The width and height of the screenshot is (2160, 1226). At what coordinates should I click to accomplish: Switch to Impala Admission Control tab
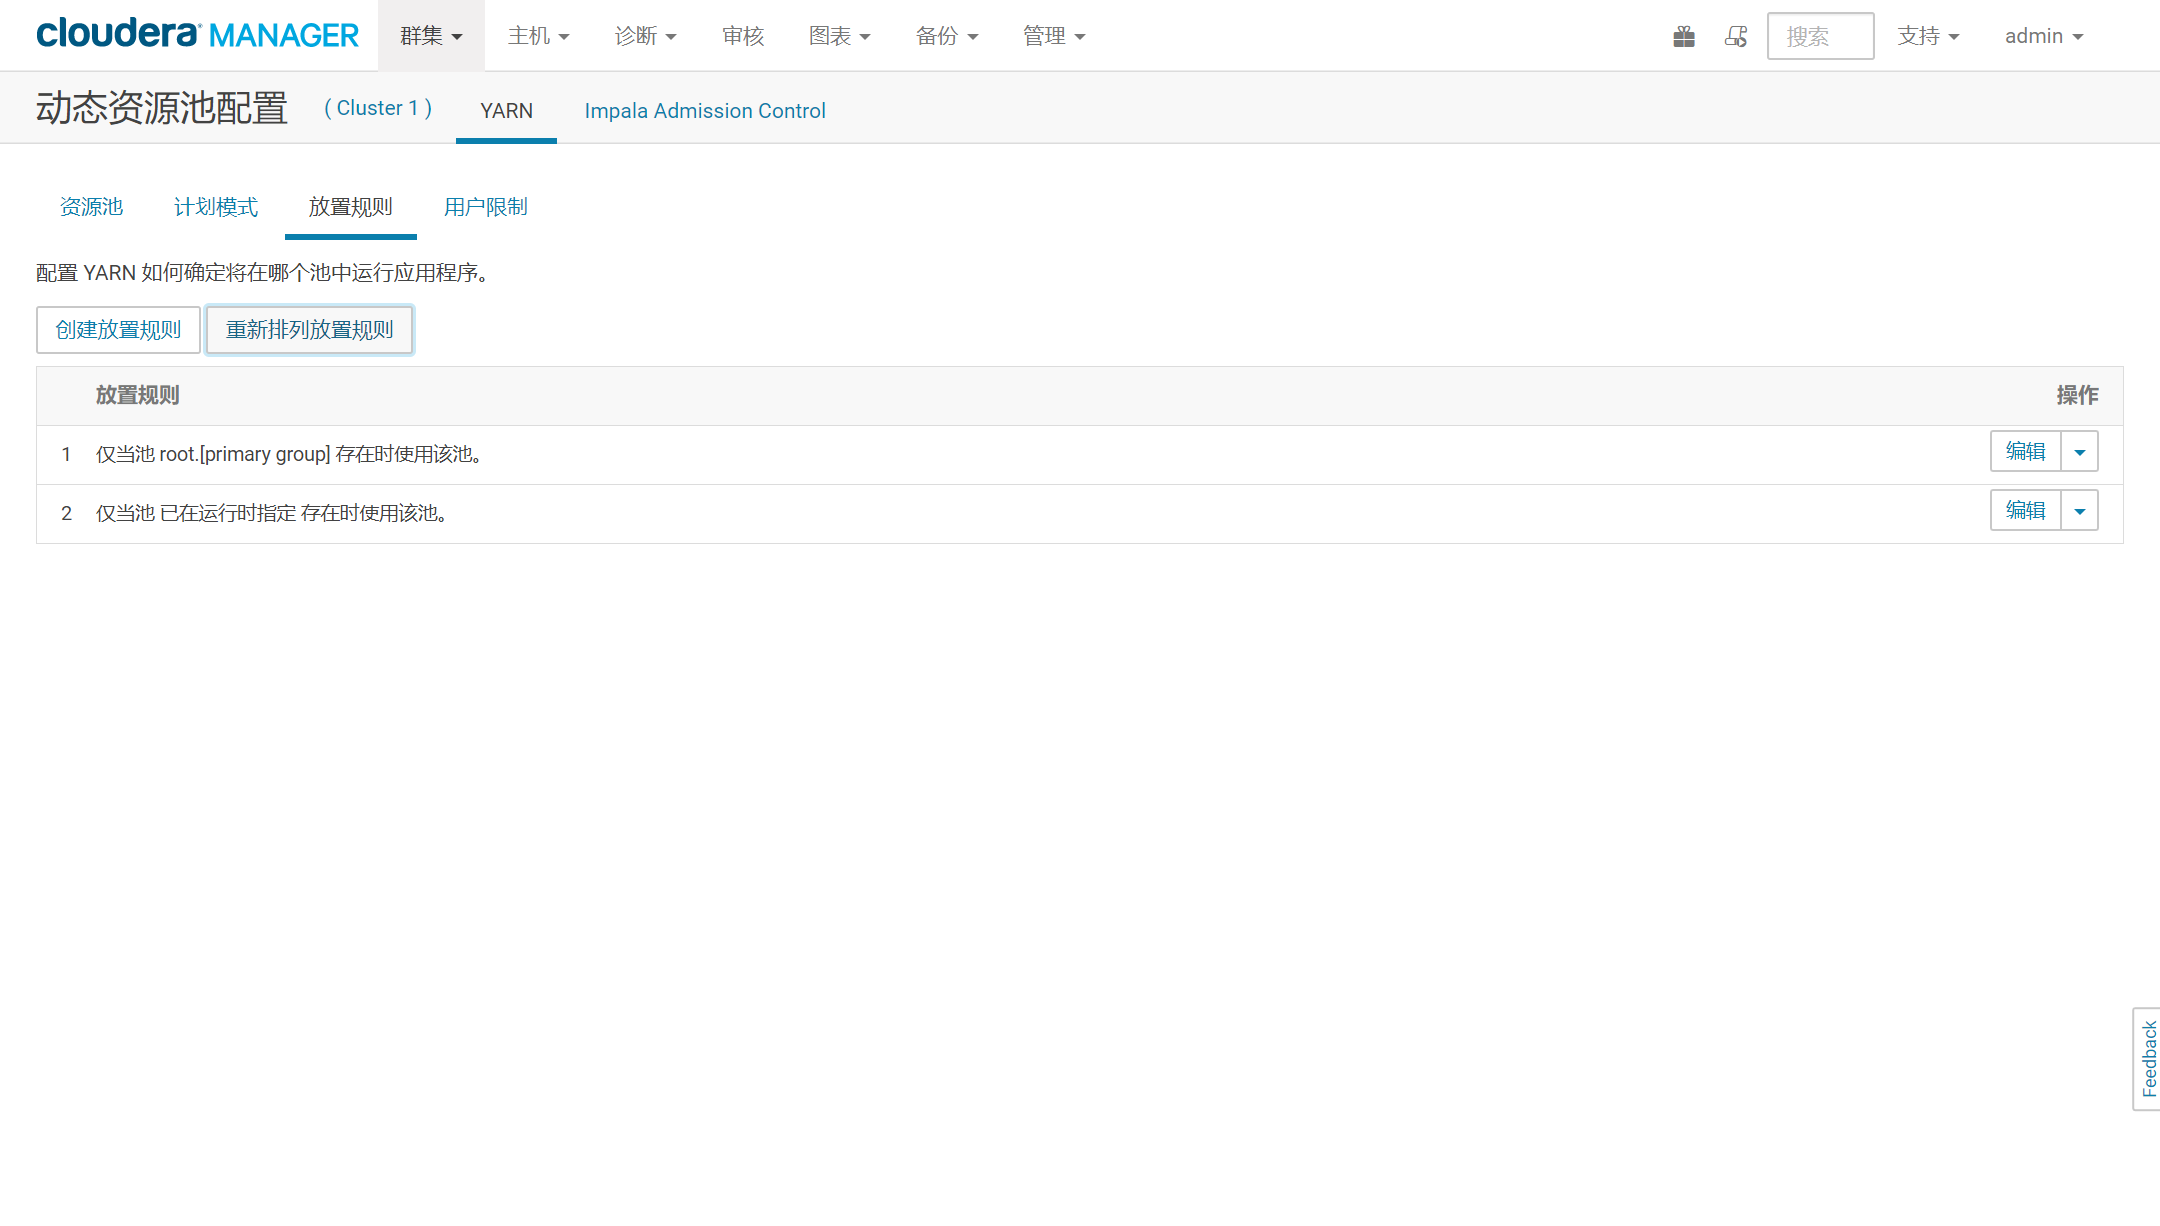(705, 111)
